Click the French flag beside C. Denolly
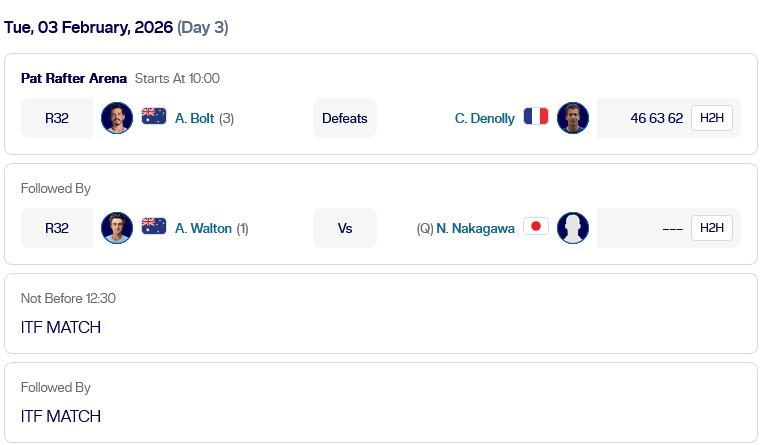Viewport: 764px width, 445px height. coord(536,117)
